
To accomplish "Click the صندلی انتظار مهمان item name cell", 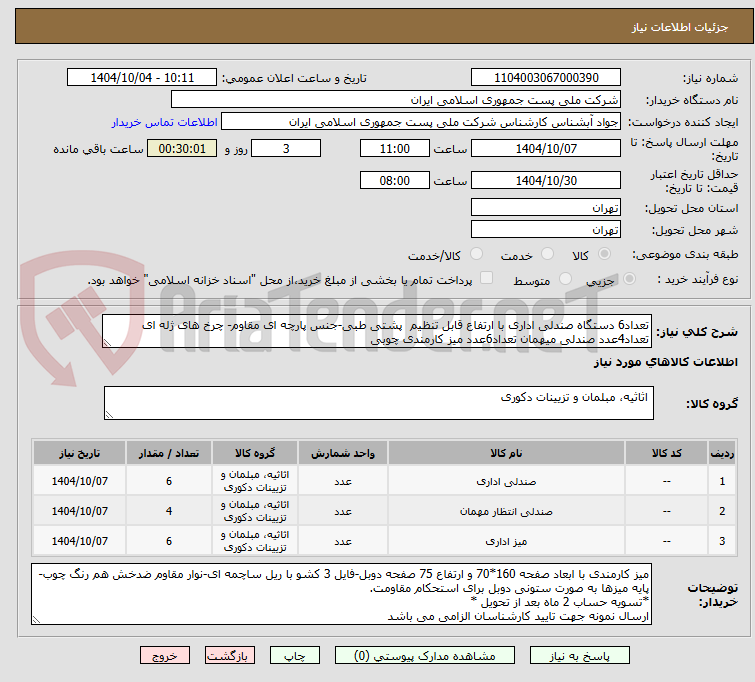I will point(506,511).
